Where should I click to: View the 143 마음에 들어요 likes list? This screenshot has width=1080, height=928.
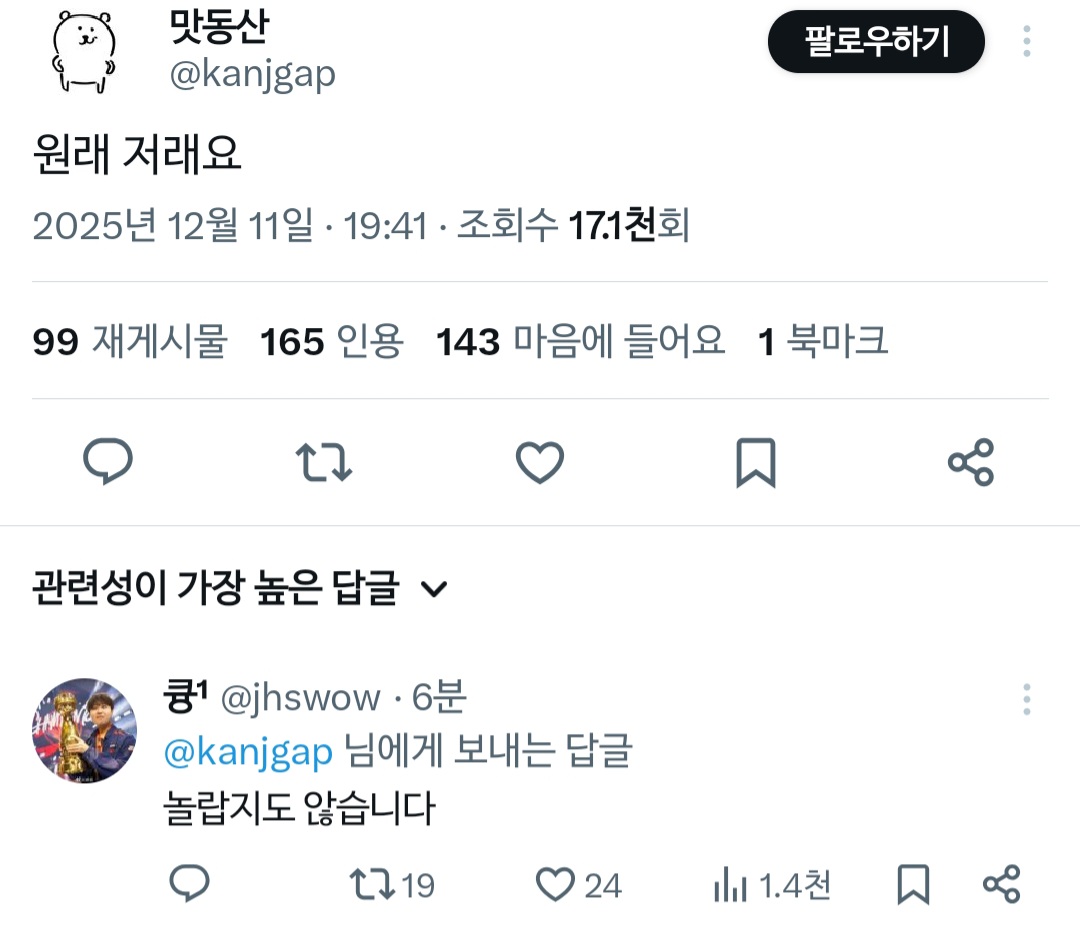click(581, 341)
